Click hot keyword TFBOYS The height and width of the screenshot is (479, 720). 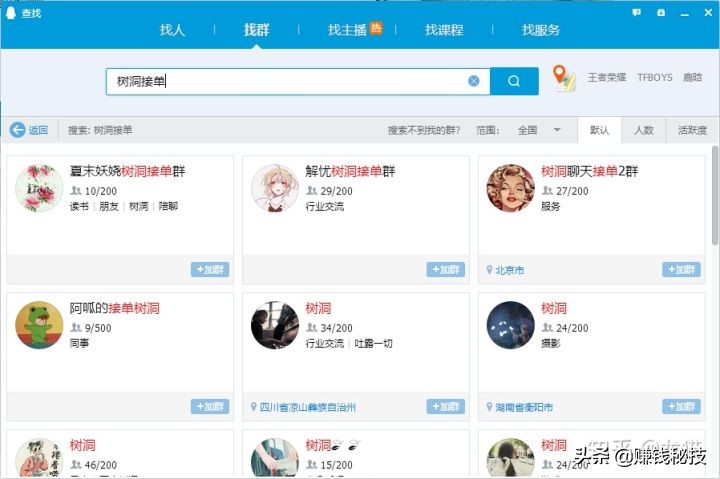click(x=654, y=77)
